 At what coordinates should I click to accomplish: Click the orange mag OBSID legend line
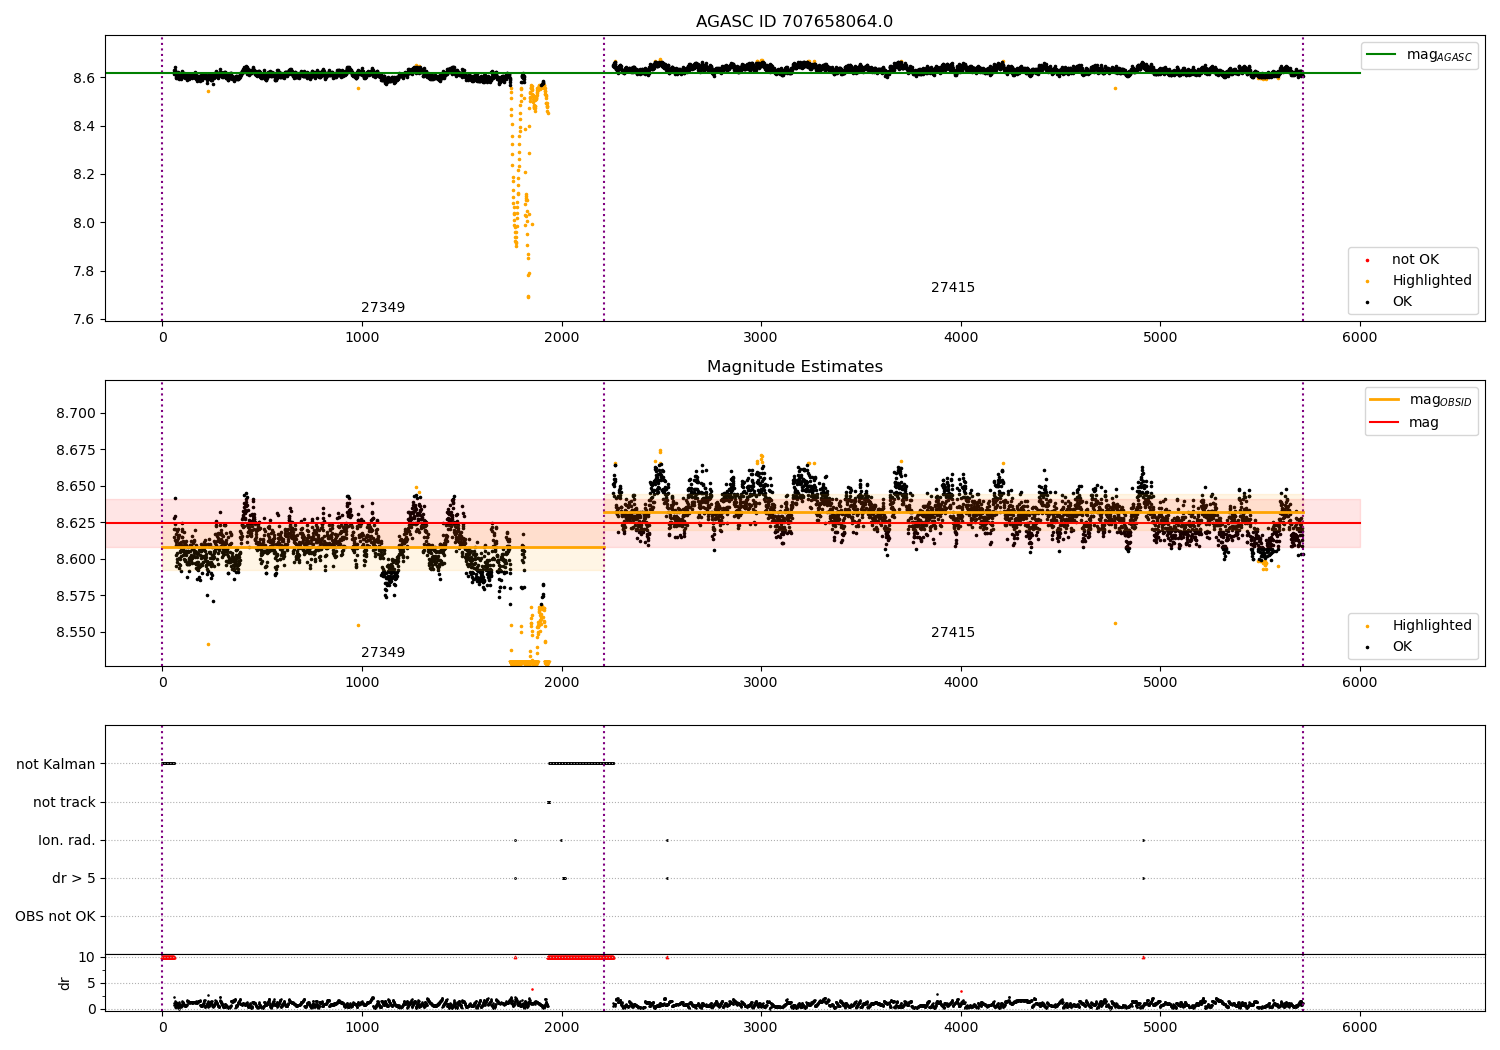point(1385,399)
